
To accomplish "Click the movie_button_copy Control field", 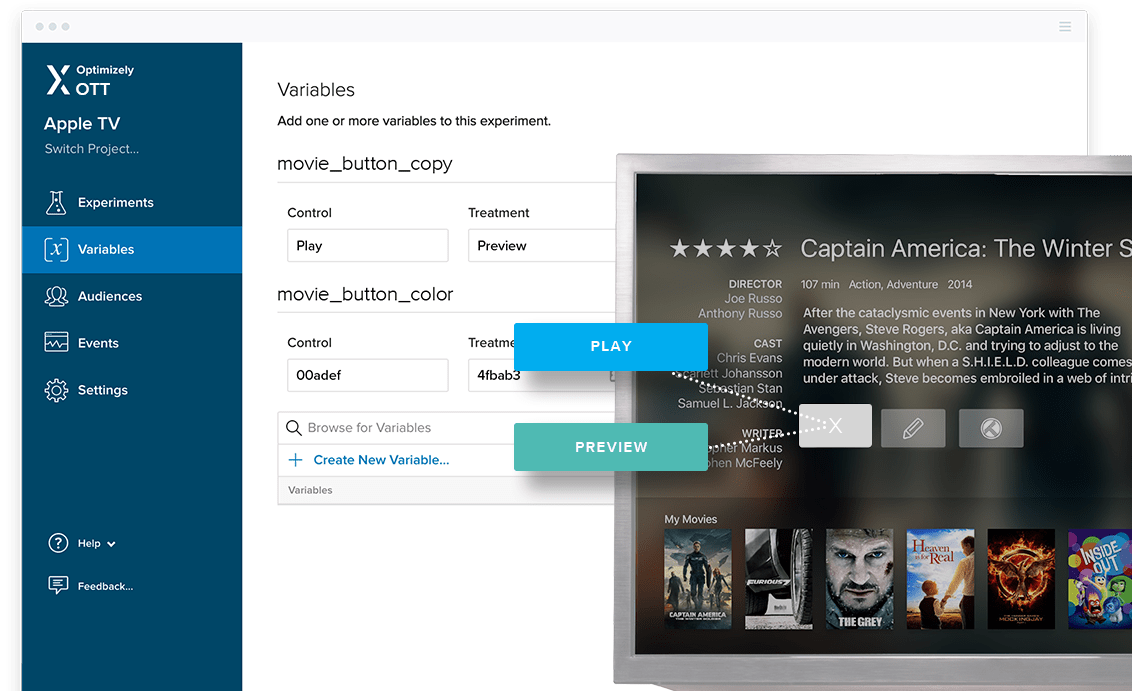I will pos(367,245).
